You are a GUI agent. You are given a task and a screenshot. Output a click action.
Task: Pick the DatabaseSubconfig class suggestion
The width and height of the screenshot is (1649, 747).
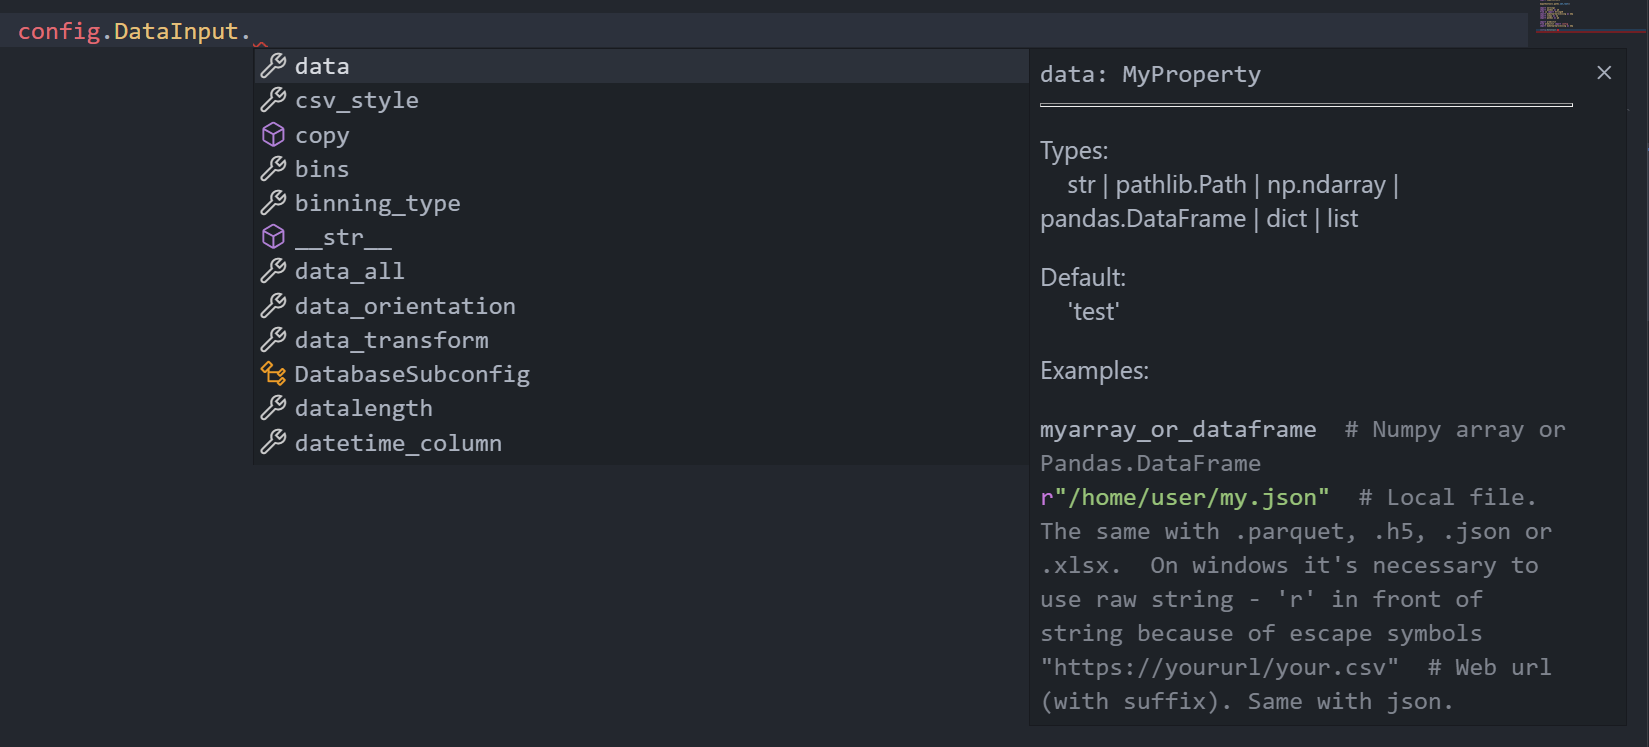pos(641,374)
